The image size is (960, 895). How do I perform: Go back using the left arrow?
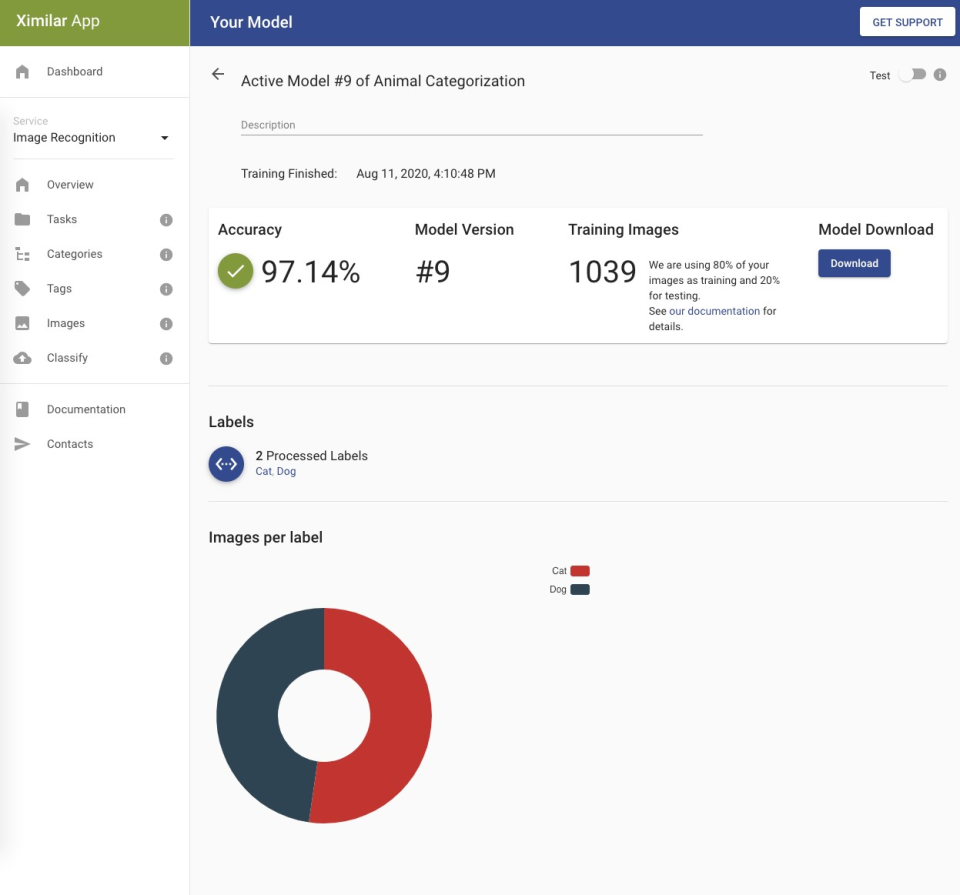(x=218, y=74)
